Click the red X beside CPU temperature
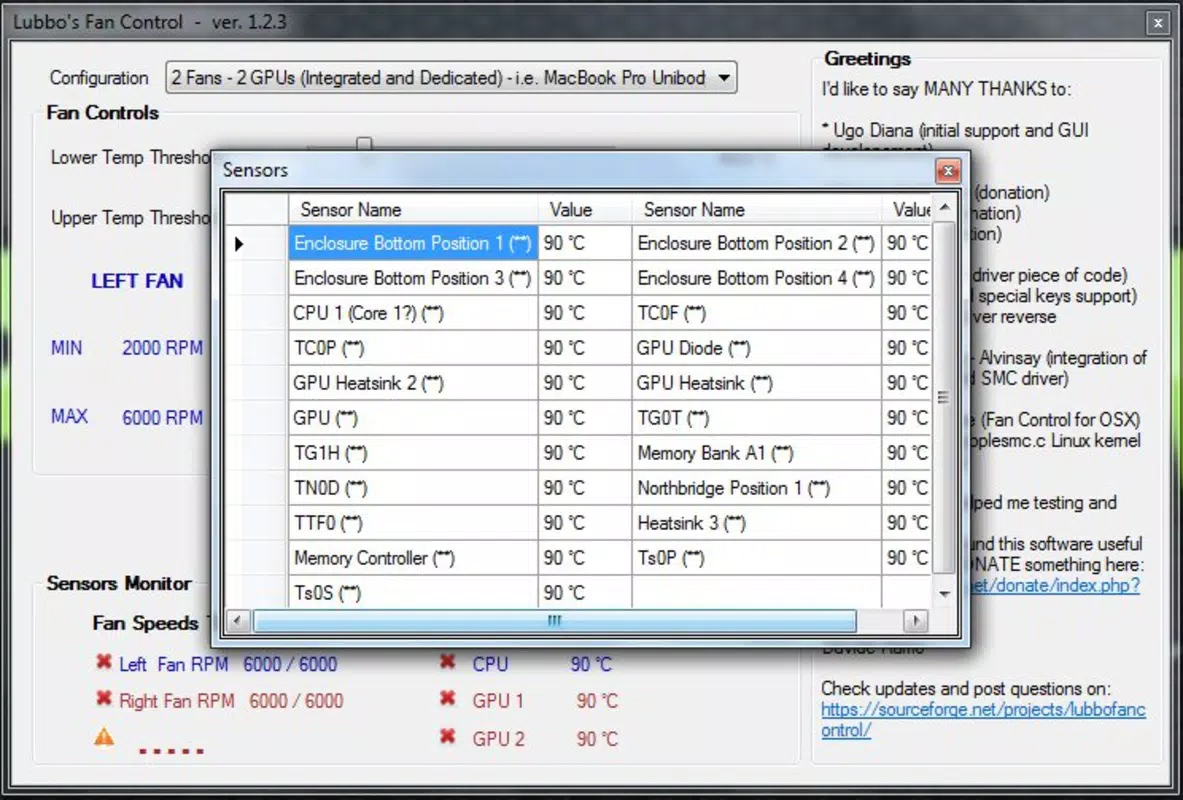Screen dimensions: 1183x800 [447, 662]
